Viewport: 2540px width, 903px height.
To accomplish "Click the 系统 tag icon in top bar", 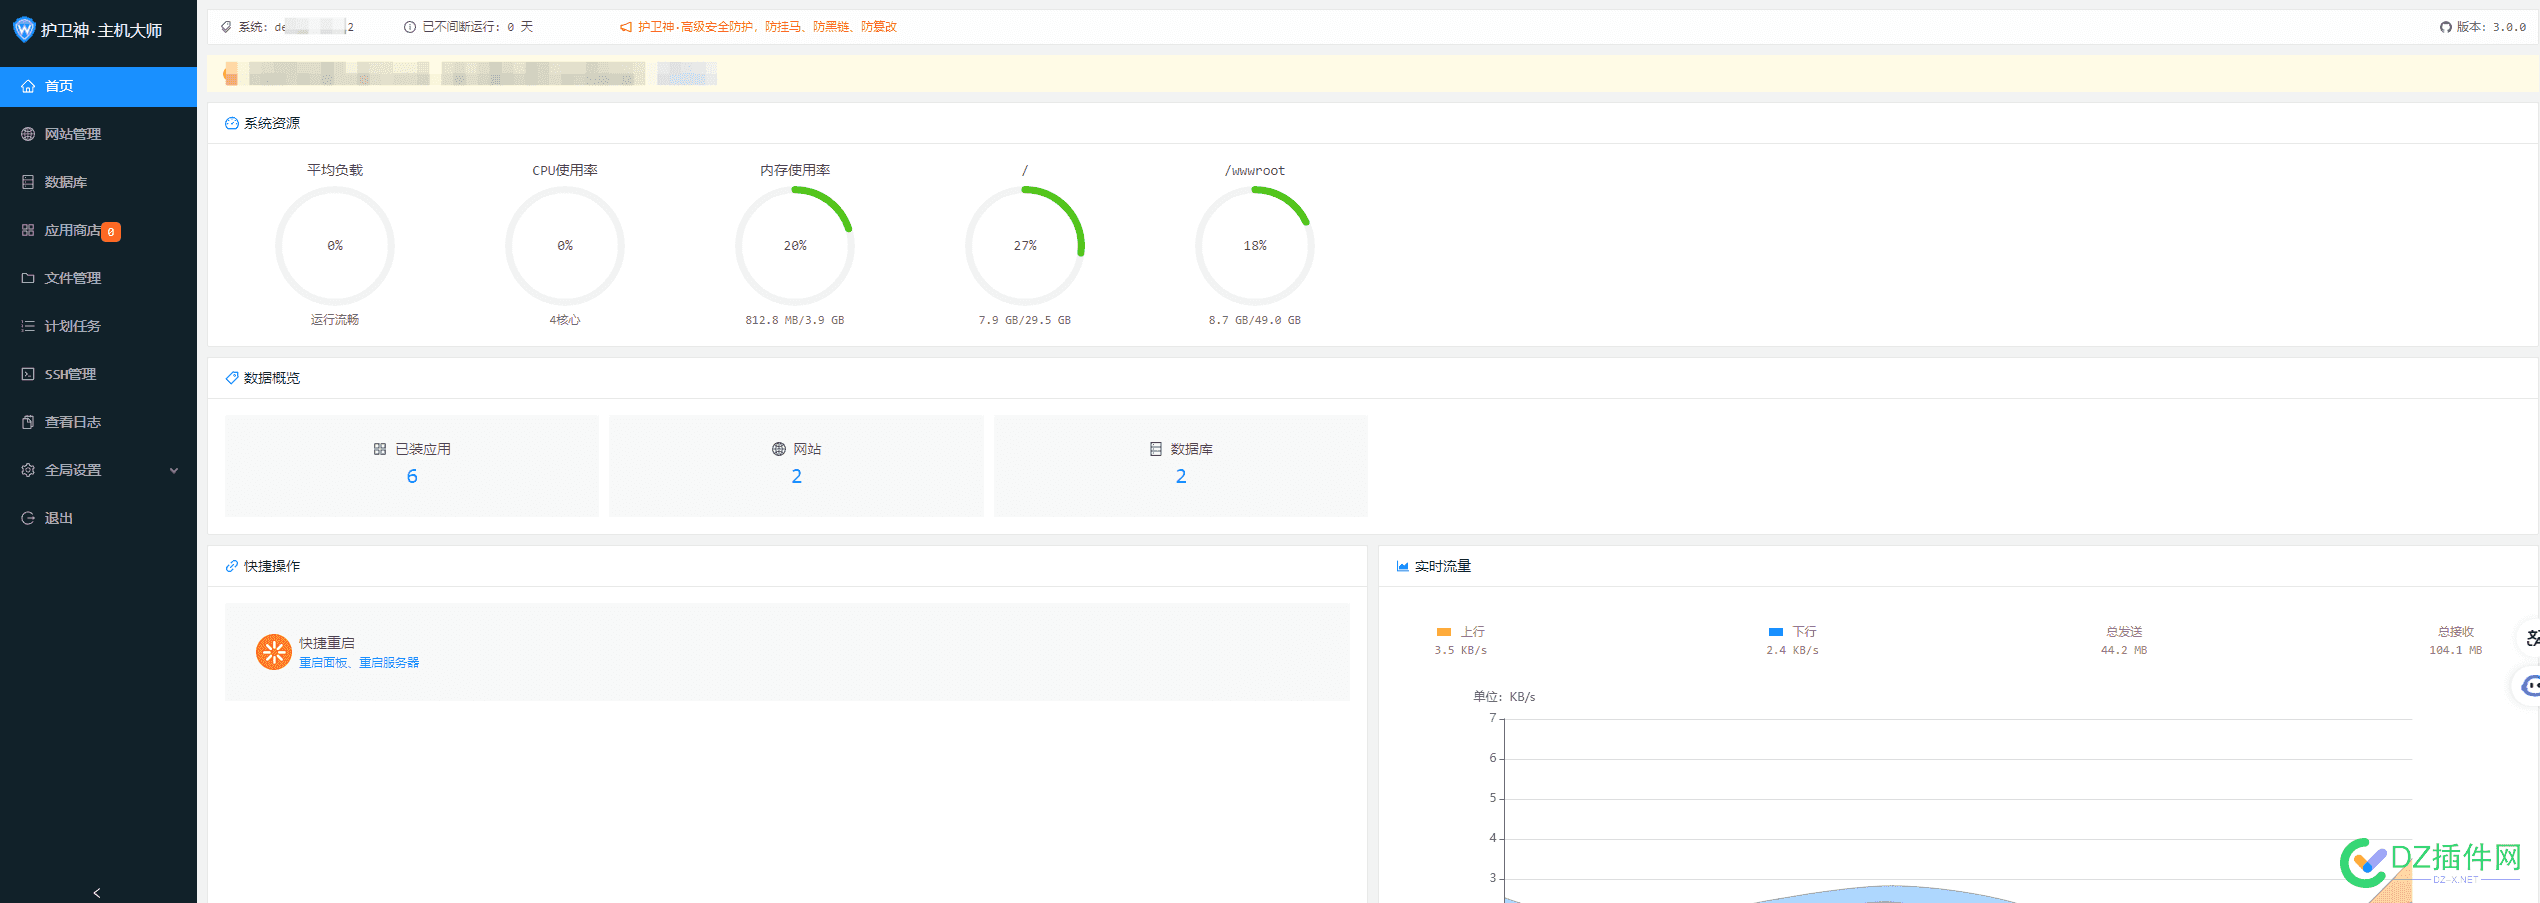I will pos(226,27).
